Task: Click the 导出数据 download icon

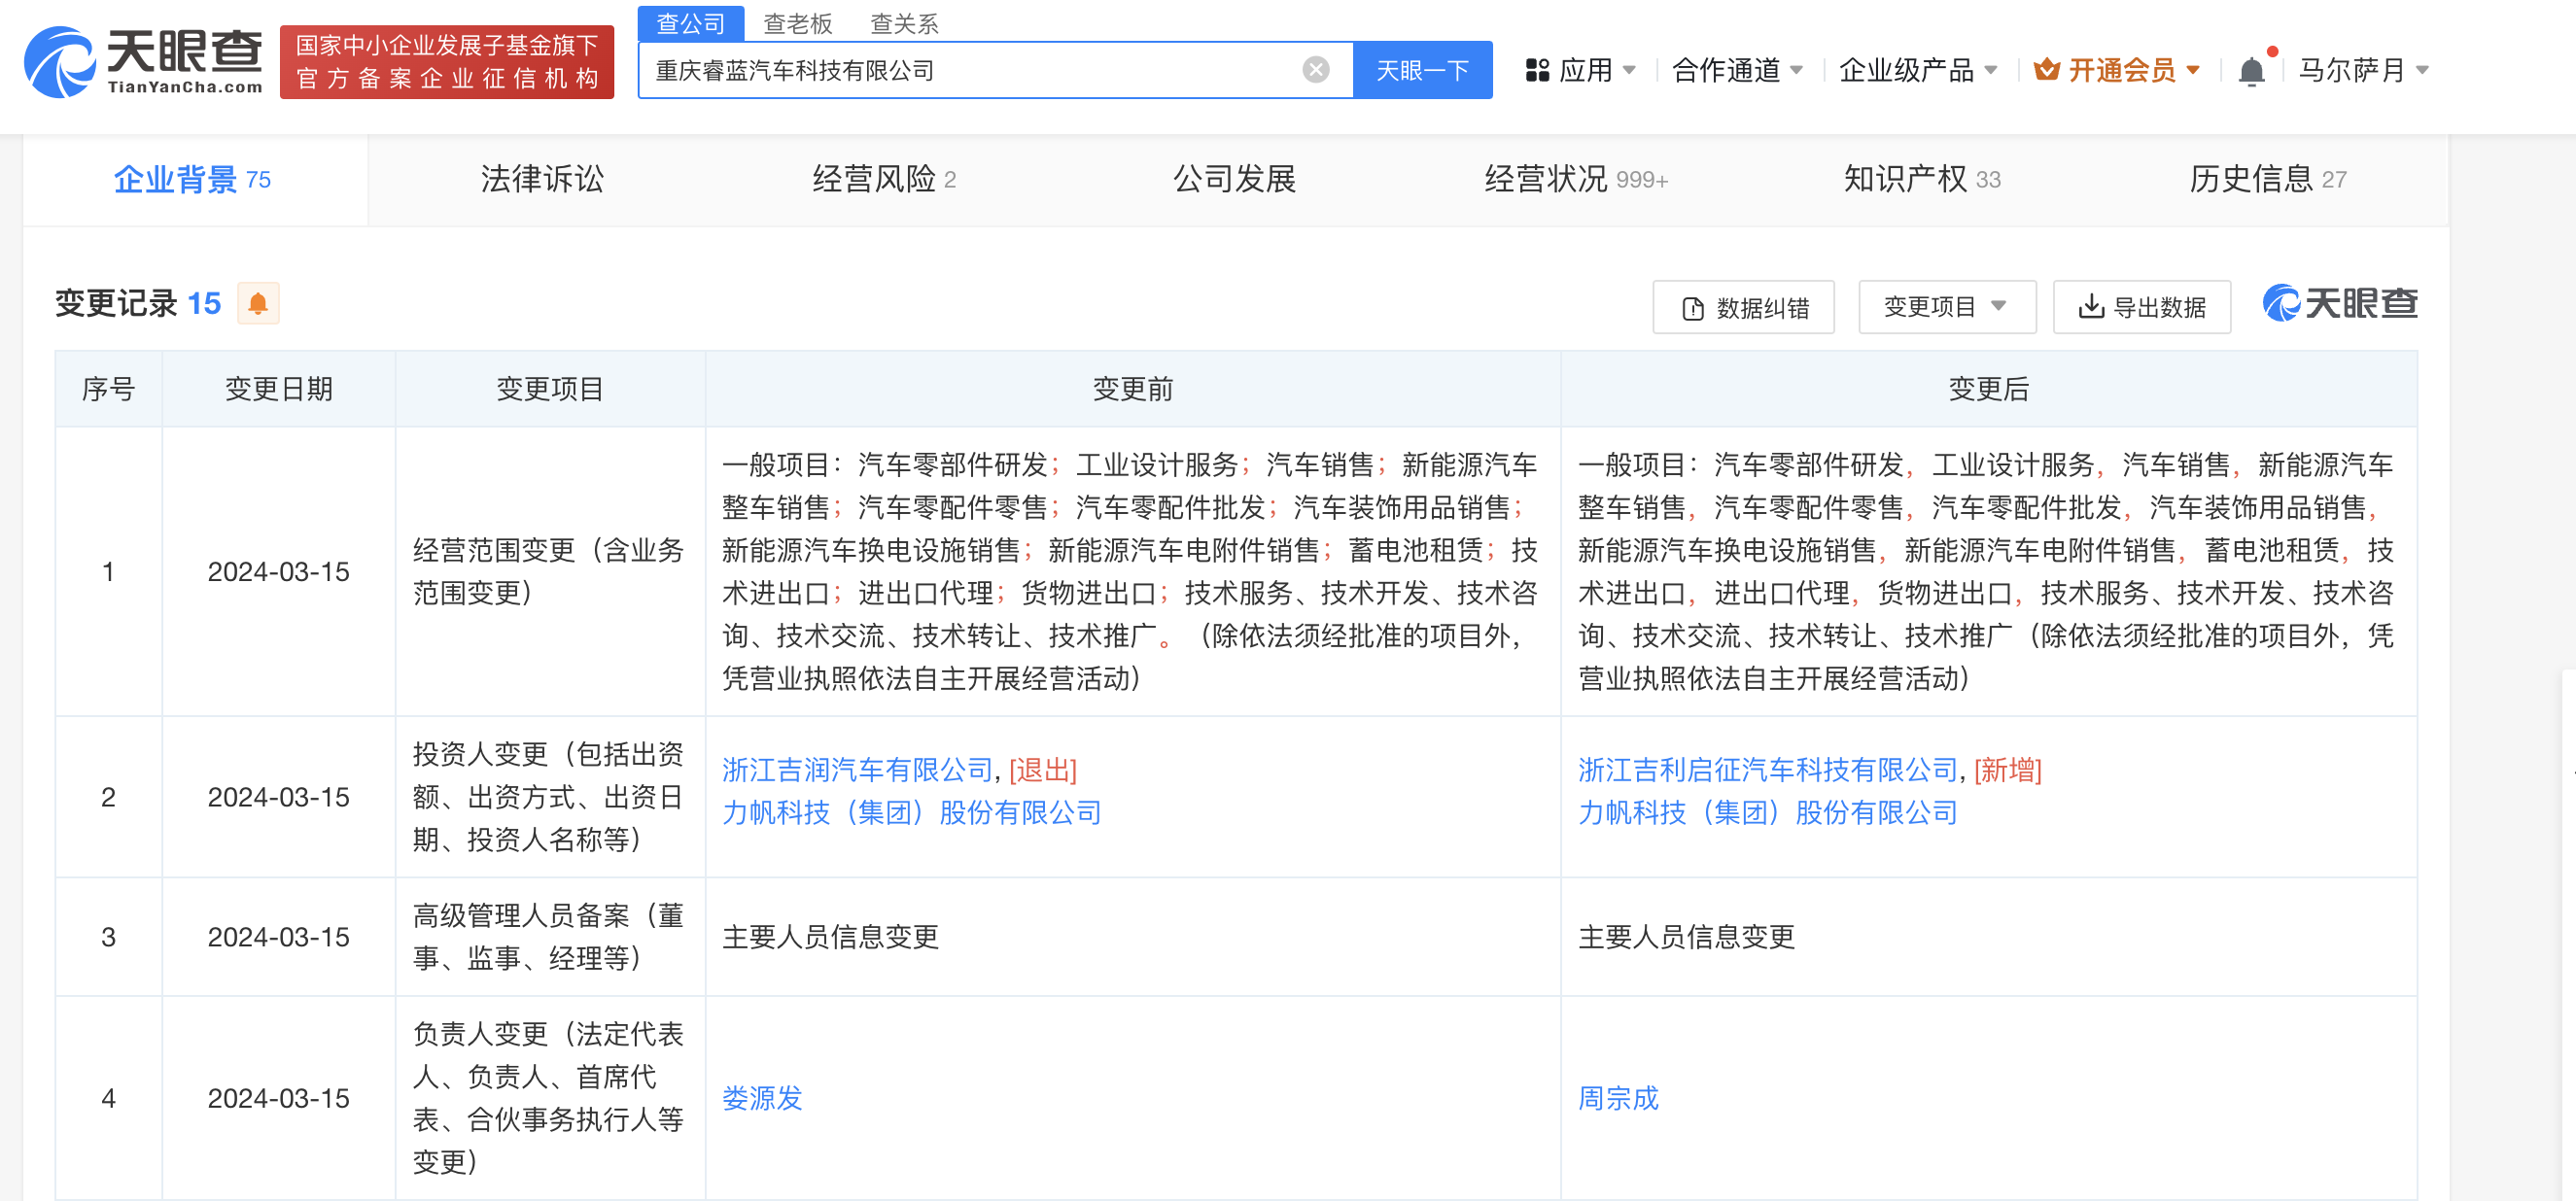Action: pos(2090,307)
